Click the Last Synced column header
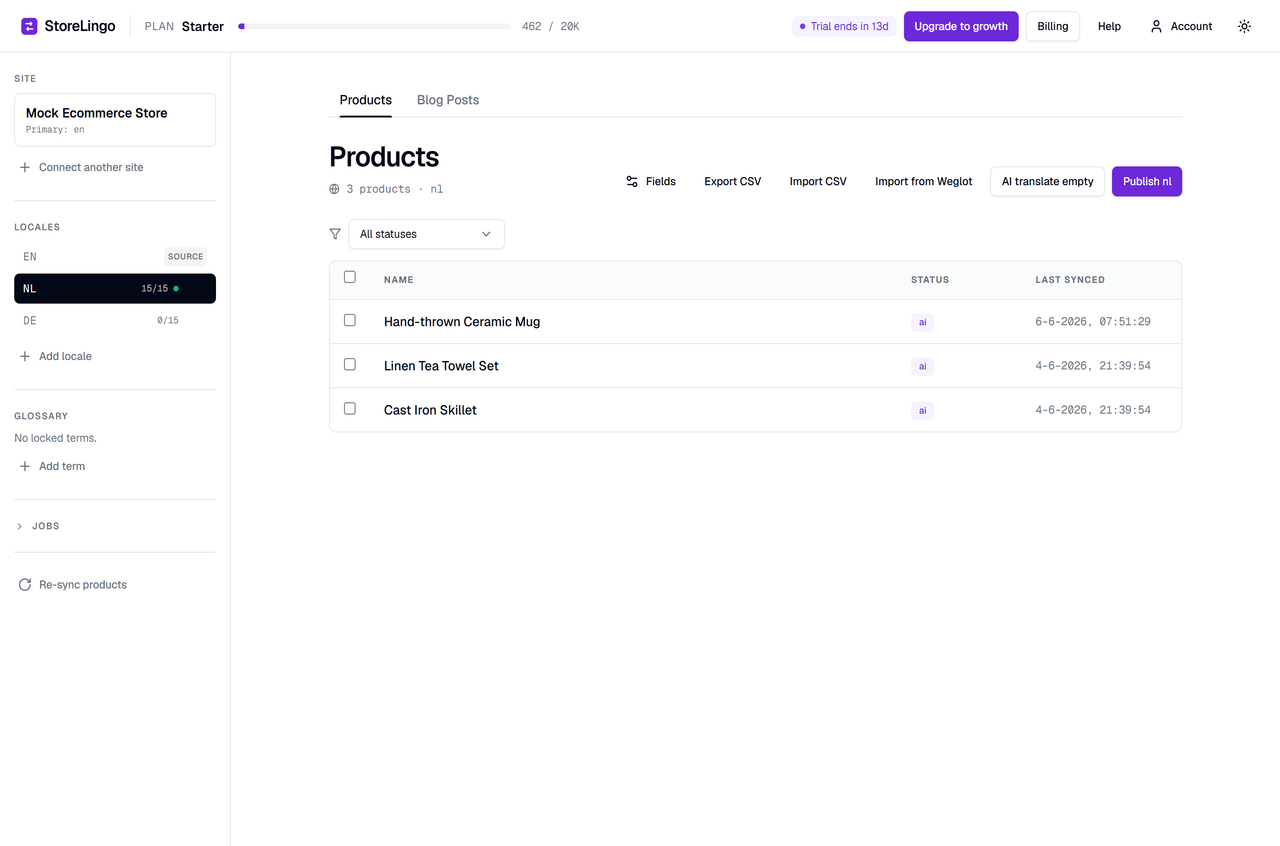The width and height of the screenshot is (1280, 846). pos(1070,280)
